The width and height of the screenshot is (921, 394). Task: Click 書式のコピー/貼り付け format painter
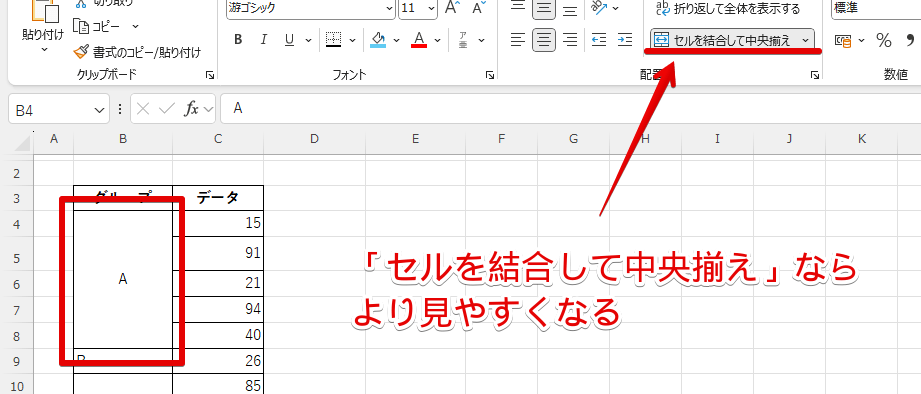pyautogui.click(x=137, y=53)
